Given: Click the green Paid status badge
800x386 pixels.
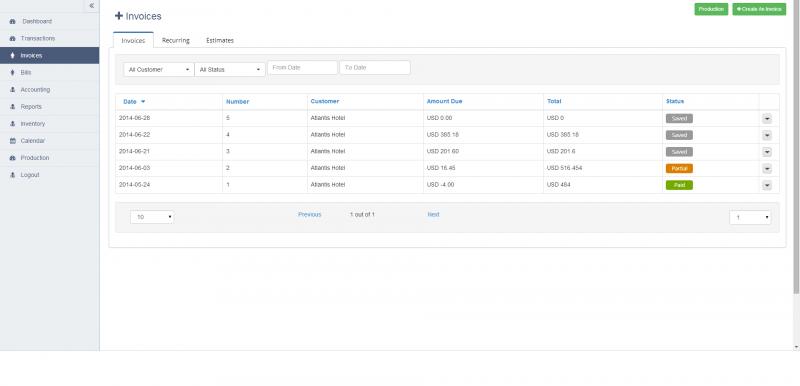Looking at the screenshot, I should 679,185.
